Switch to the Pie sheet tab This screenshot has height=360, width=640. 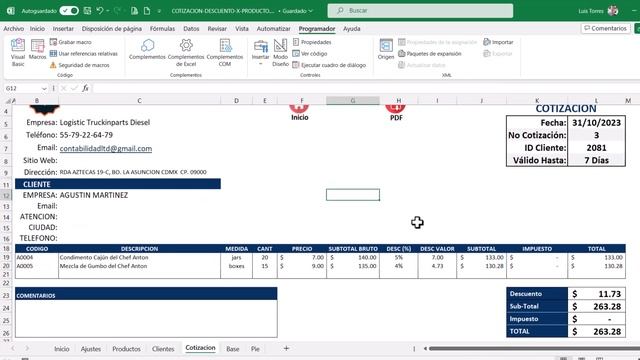tap(255, 349)
